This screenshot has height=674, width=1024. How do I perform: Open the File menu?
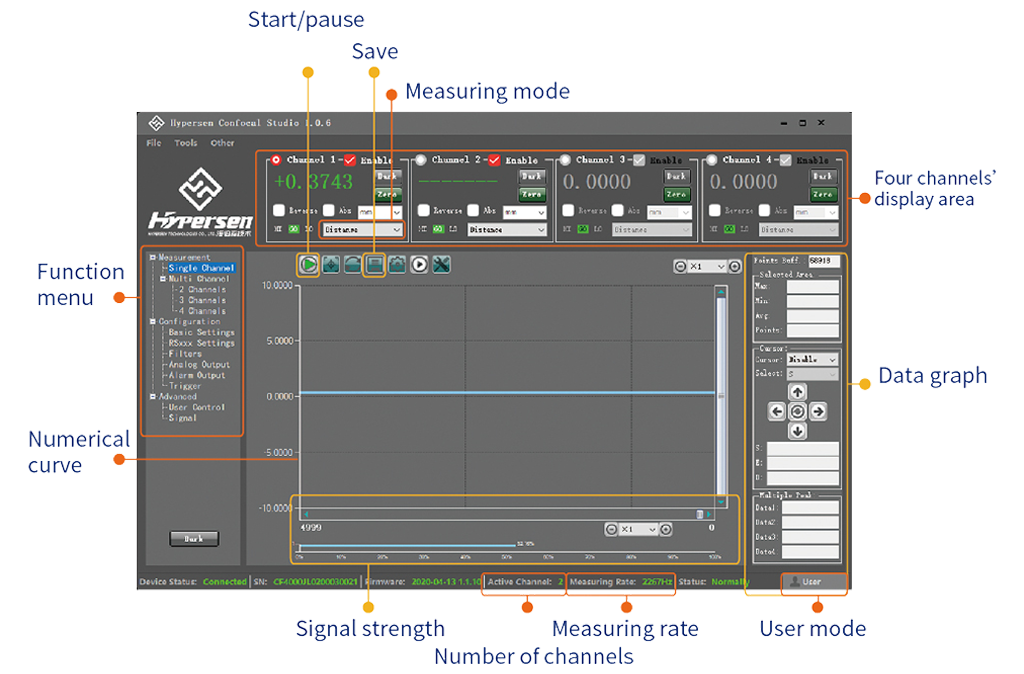click(x=154, y=143)
